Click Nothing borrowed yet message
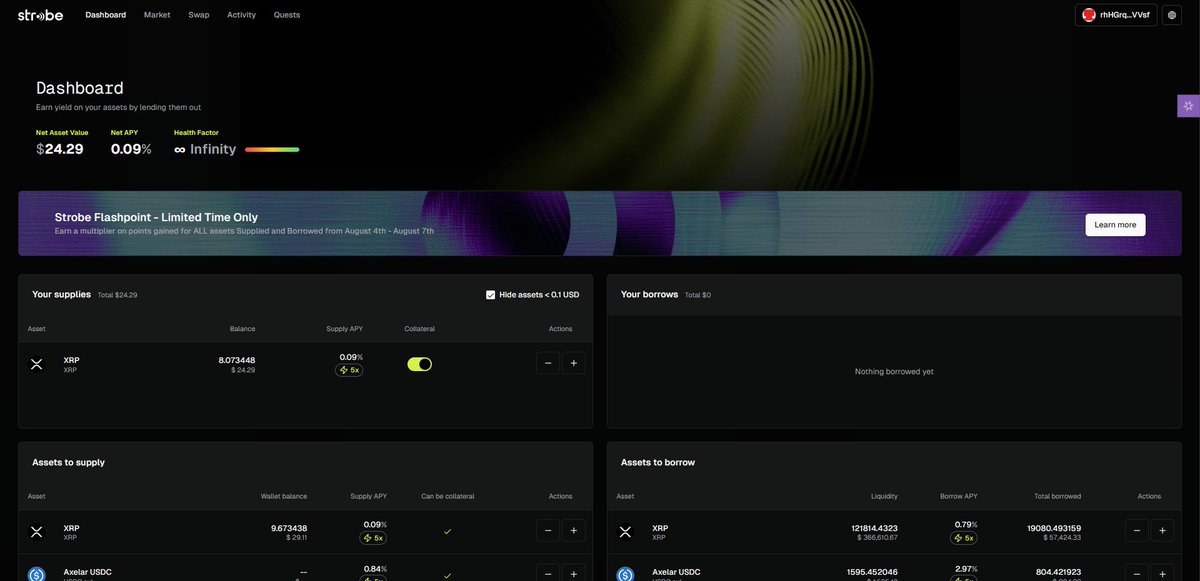This screenshot has width=1200, height=581. click(894, 372)
